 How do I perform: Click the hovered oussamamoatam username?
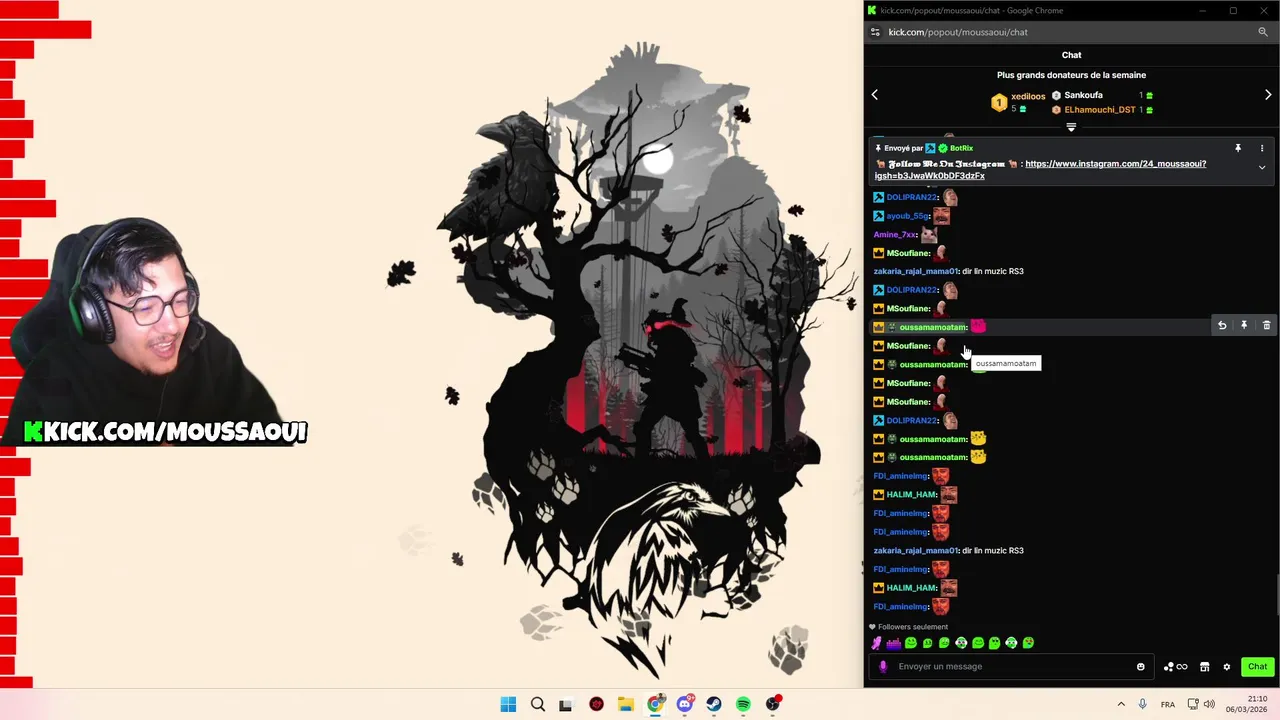click(x=933, y=327)
